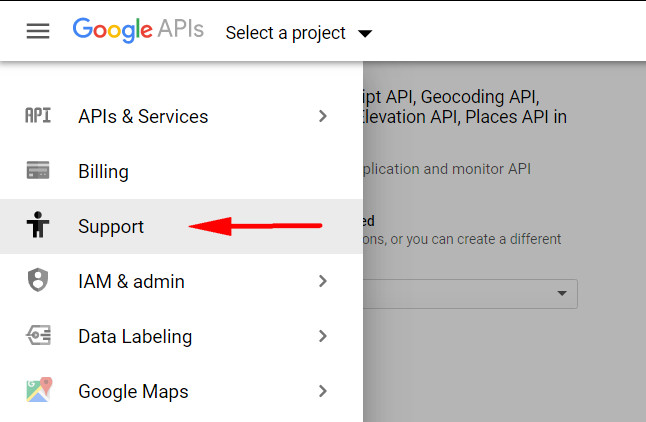Click the Billing credit card icon
The height and width of the screenshot is (422, 646).
[38, 170]
